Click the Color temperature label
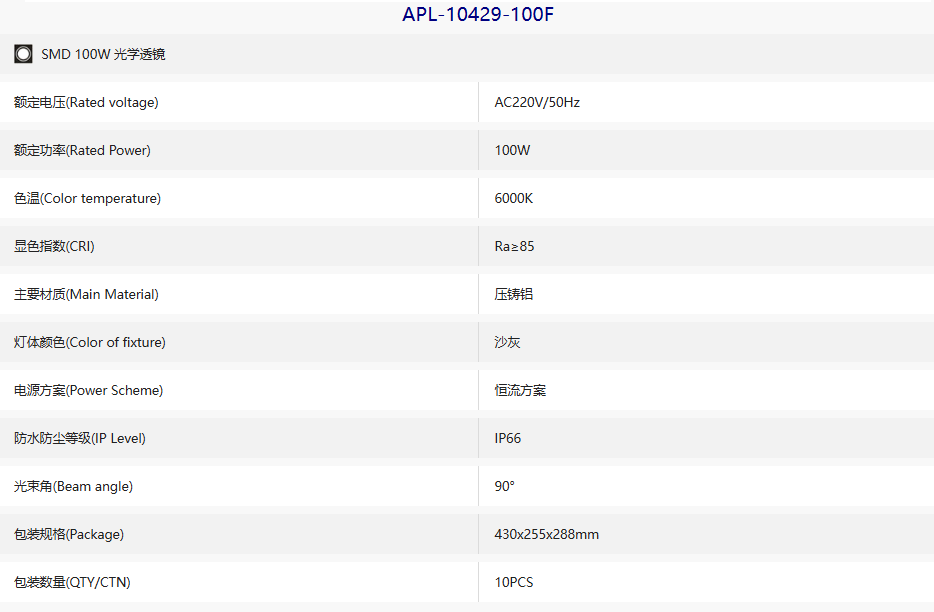The image size is (934, 612). click(x=88, y=198)
